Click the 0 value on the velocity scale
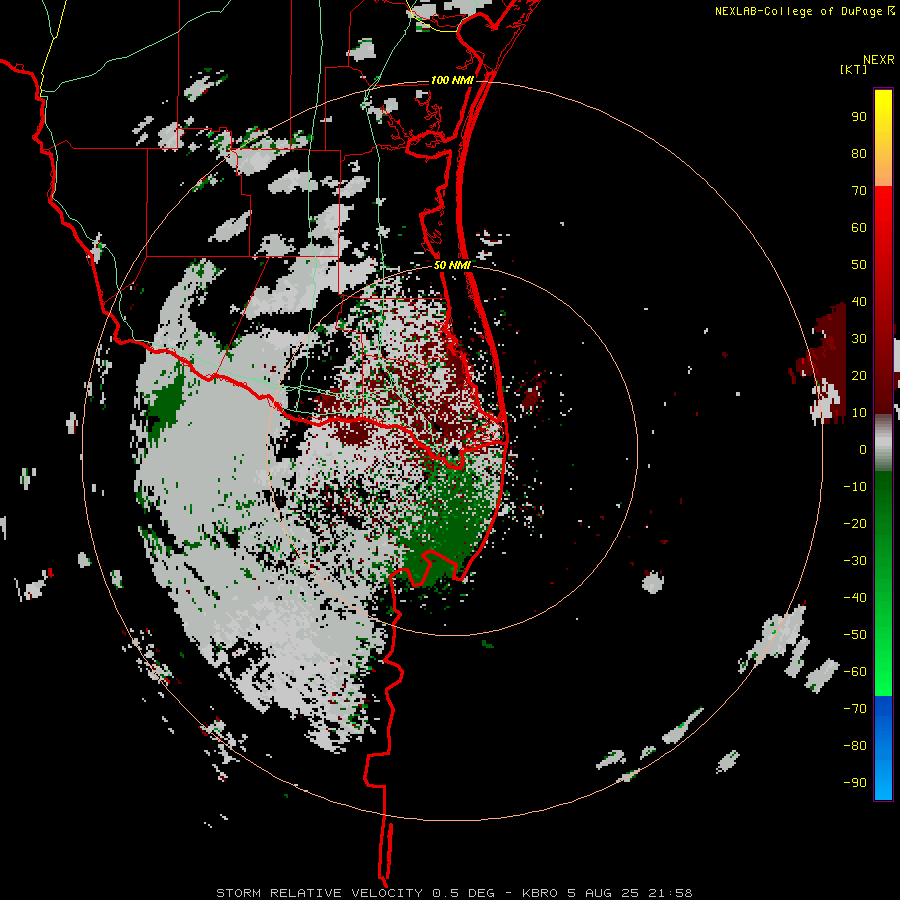Screen dimensions: 900x900 863,449
